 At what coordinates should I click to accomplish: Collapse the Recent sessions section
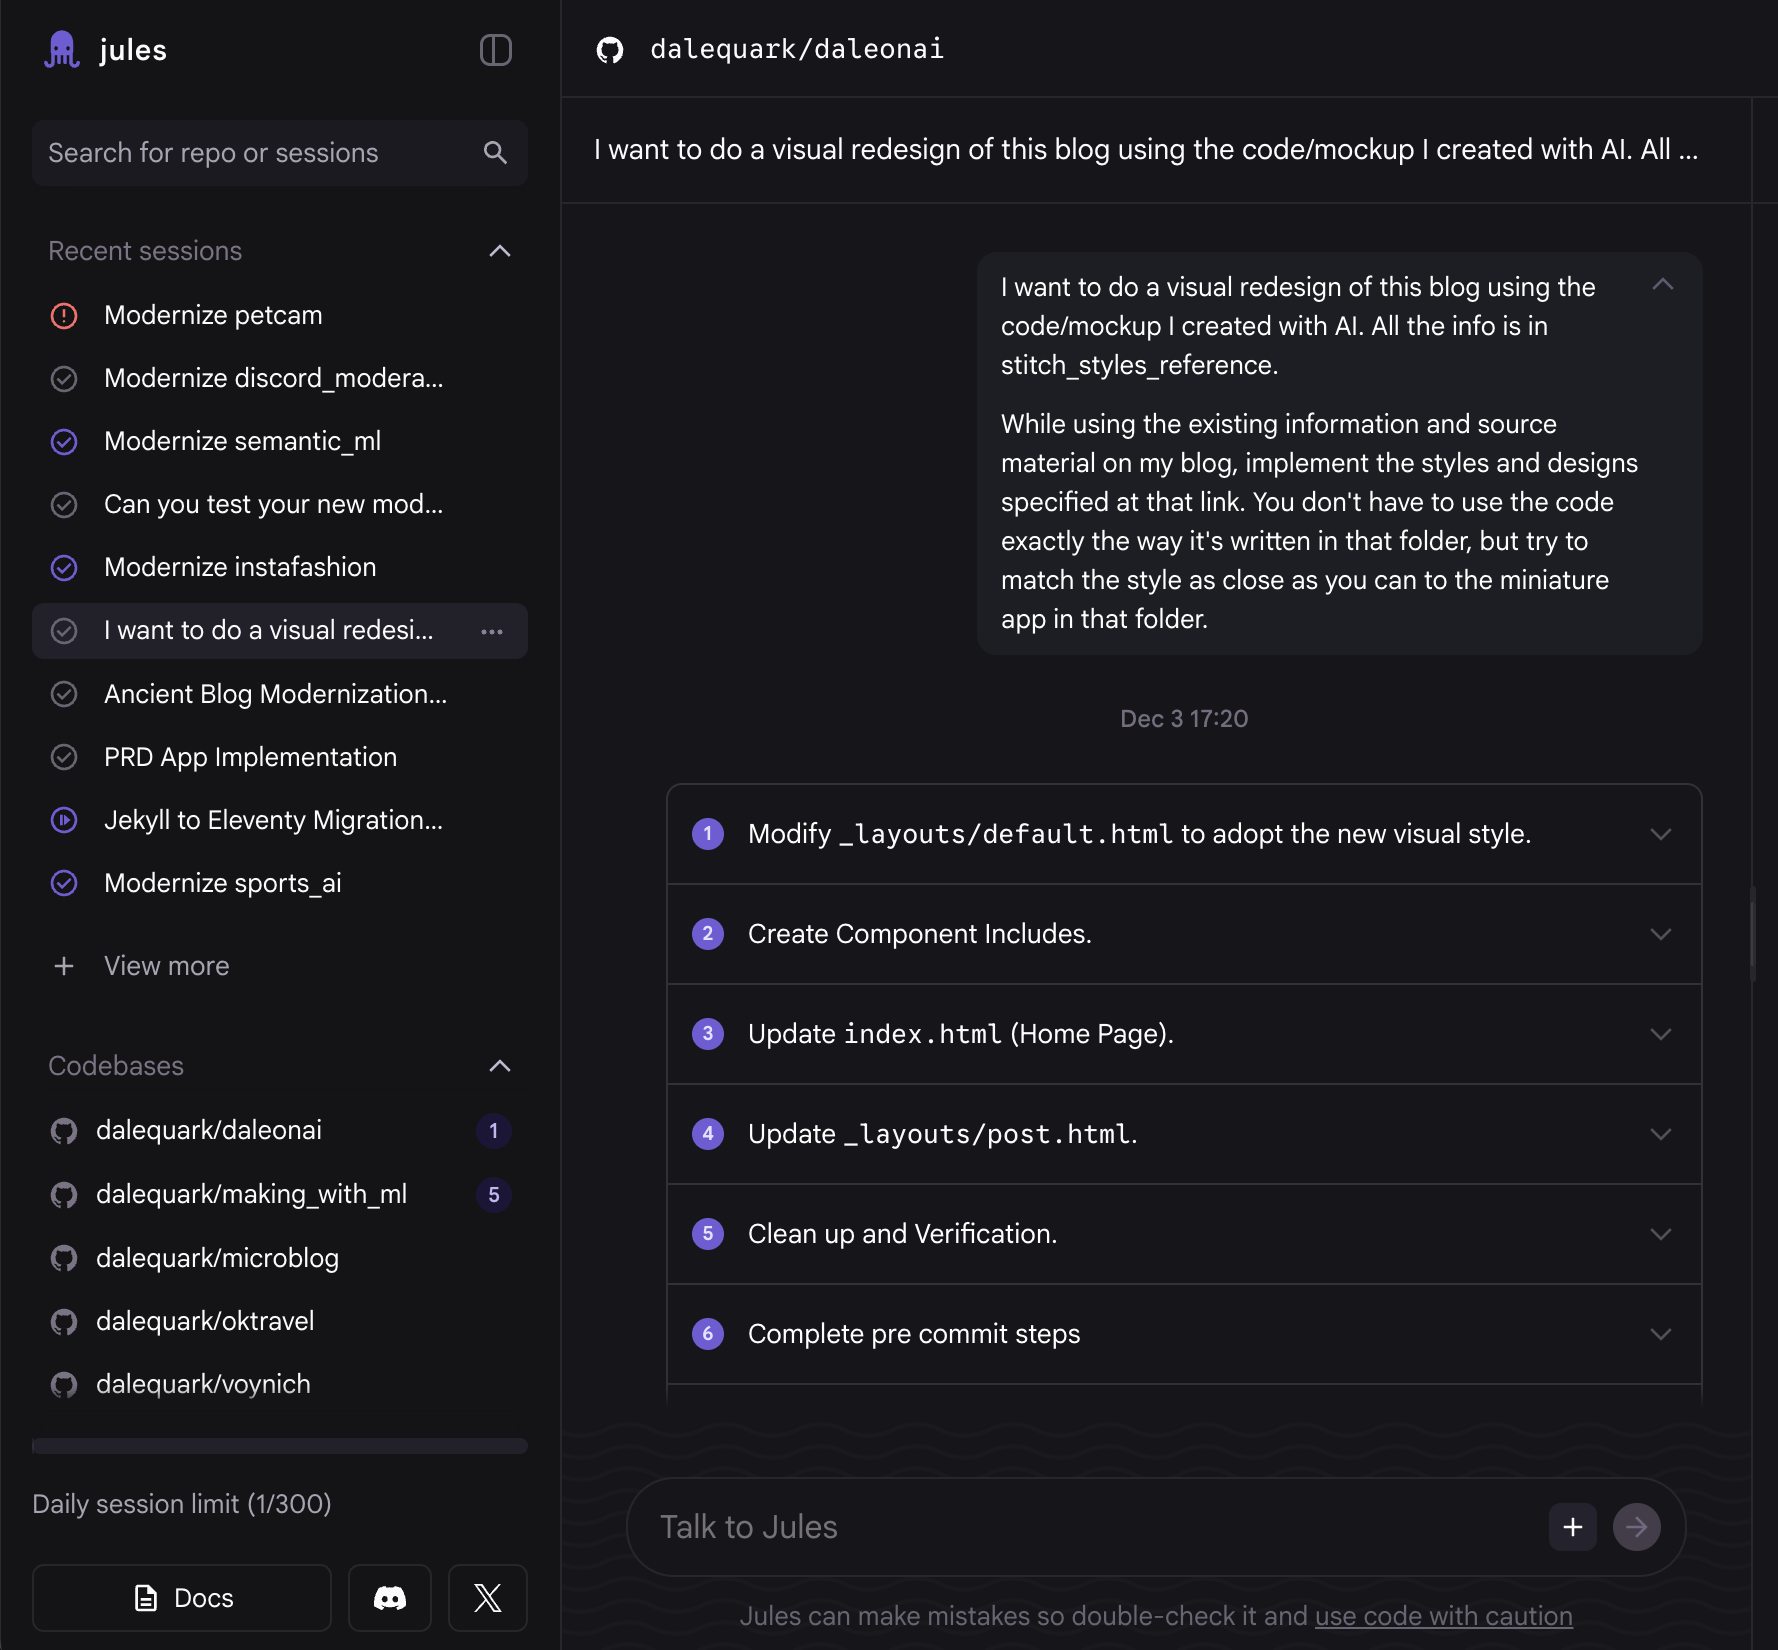pyautogui.click(x=500, y=251)
